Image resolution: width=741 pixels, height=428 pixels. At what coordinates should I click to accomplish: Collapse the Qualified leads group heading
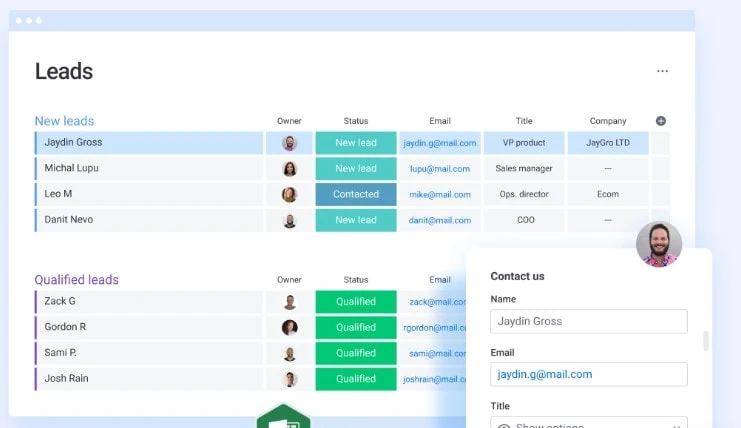(x=77, y=280)
